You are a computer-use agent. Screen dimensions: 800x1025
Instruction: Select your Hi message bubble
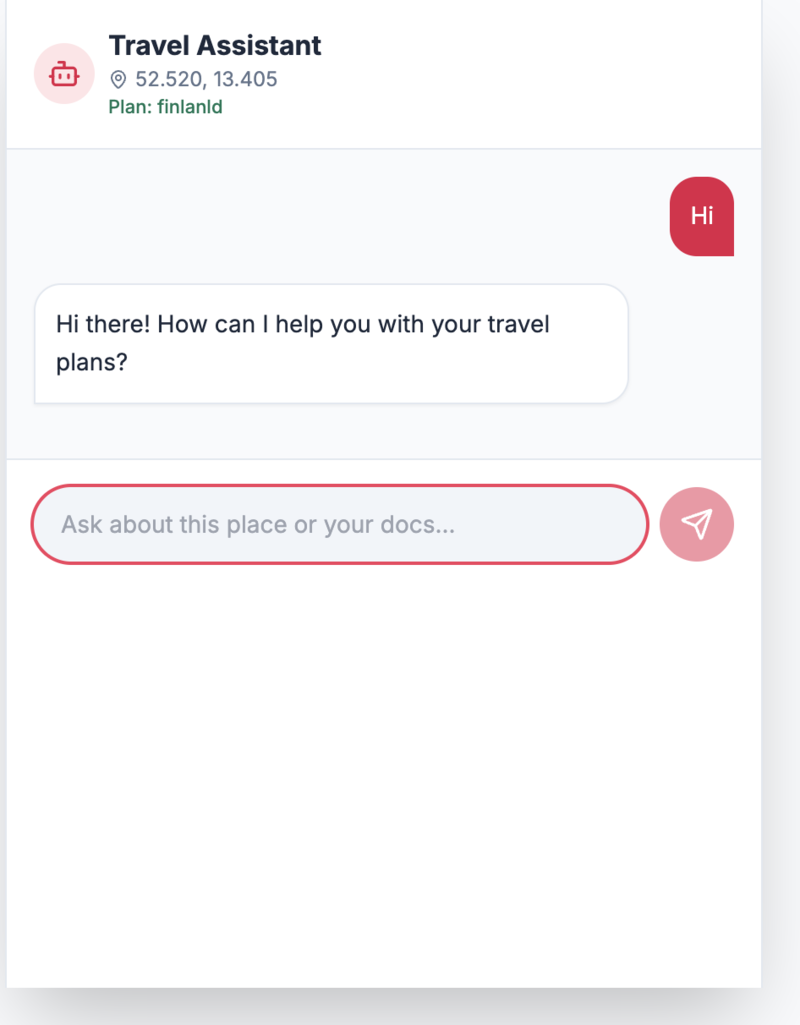701,215
